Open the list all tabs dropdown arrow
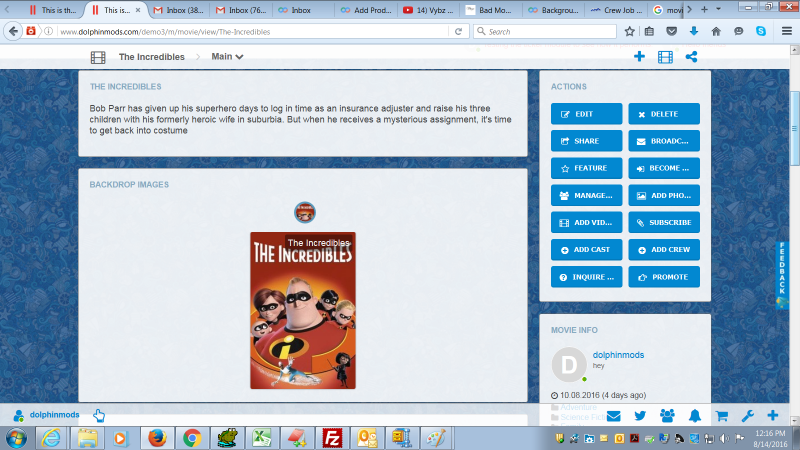 [718, 10]
